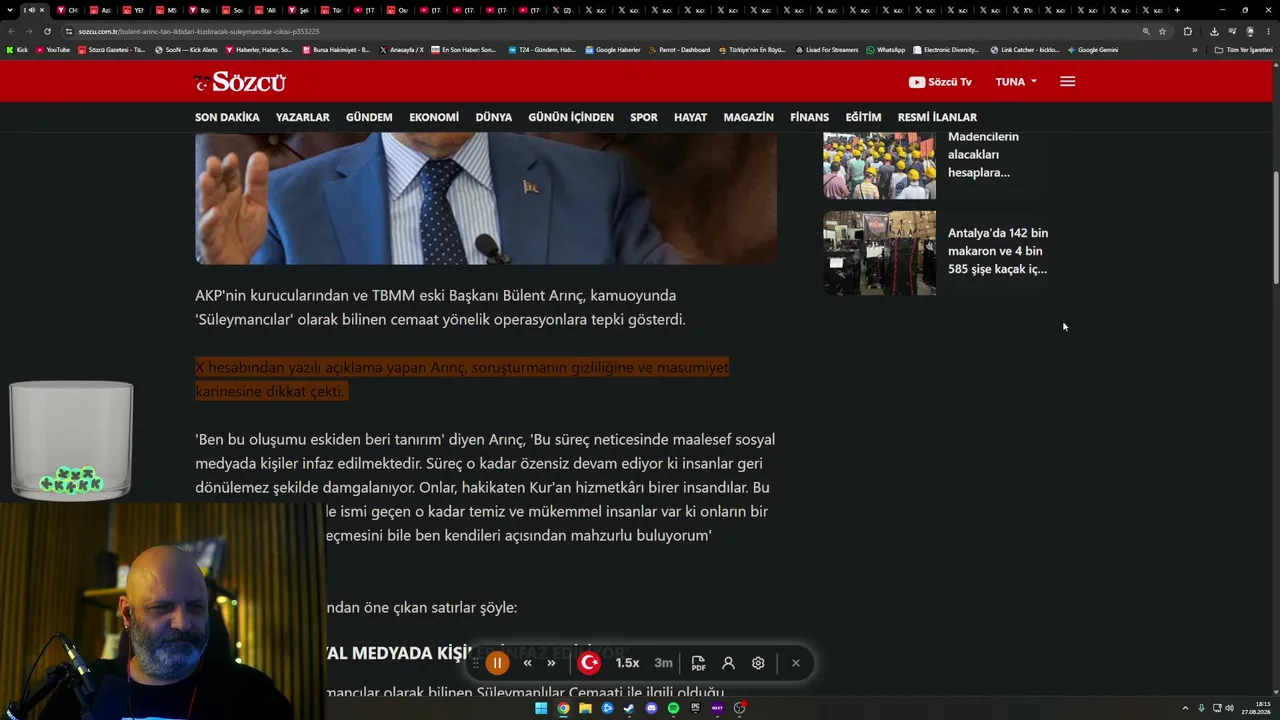This screenshot has height=720, width=1280.
Task: Open the Google Gemini bookmark
Action: pos(1093,50)
